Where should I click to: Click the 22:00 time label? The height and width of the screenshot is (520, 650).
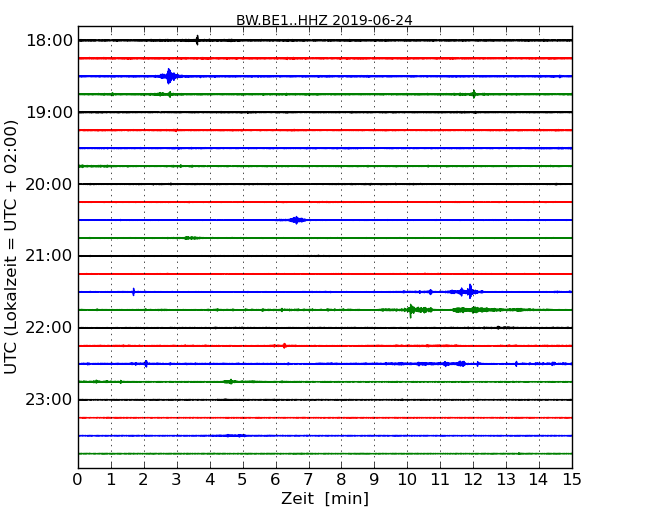coord(49,328)
